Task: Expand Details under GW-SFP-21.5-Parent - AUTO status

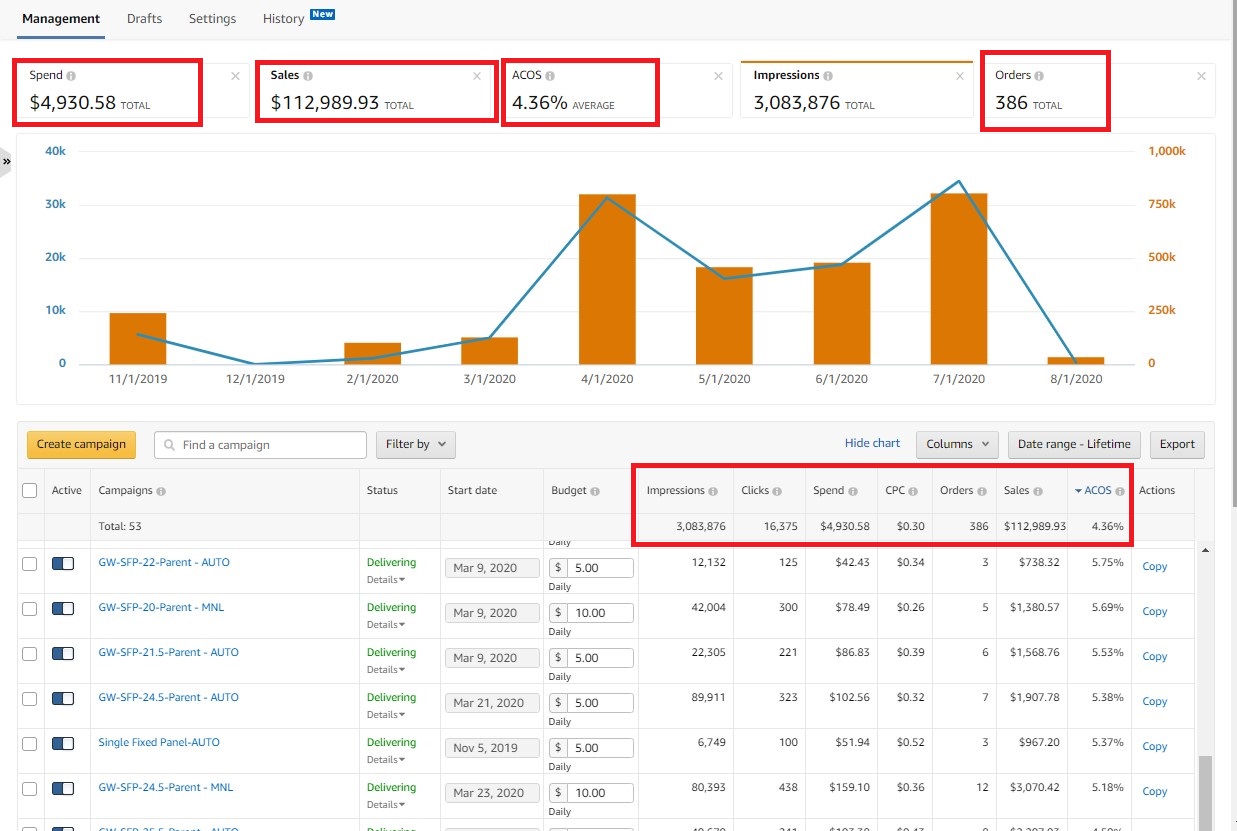Action: coord(385,670)
